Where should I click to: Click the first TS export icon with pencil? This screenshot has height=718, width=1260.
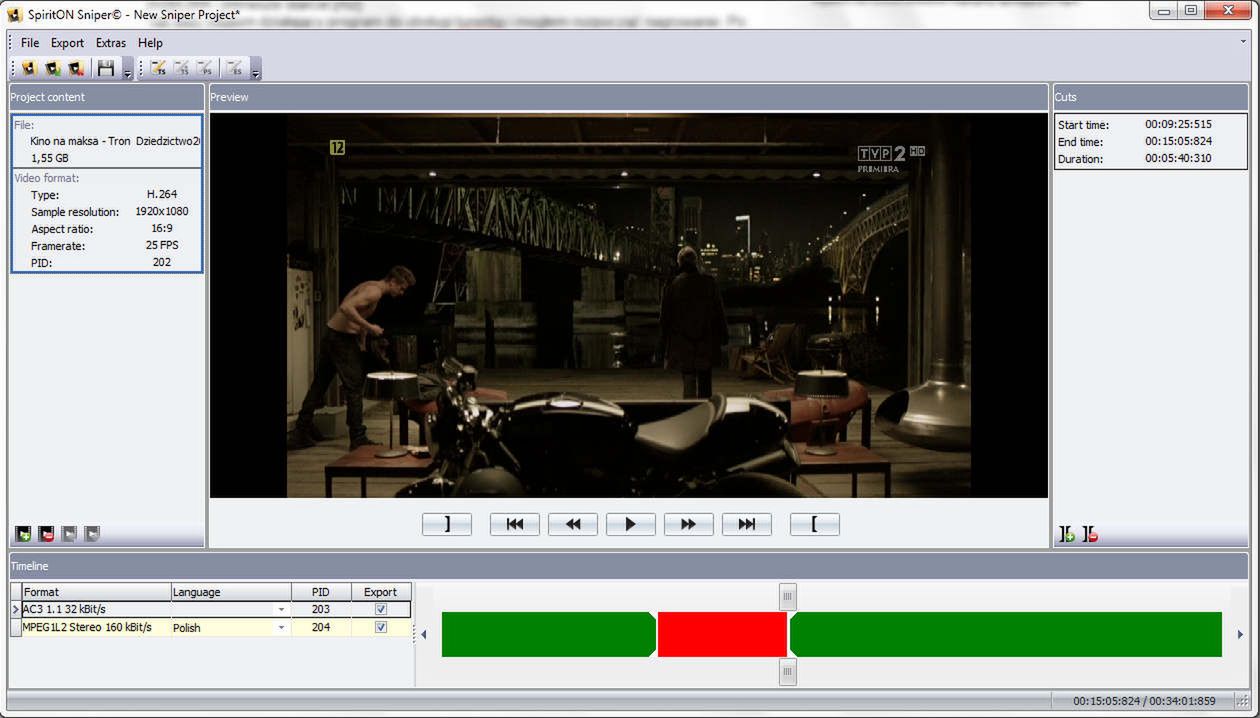[x=158, y=68]
